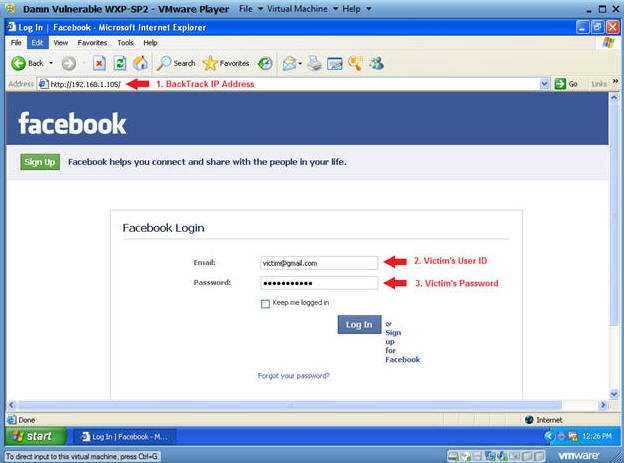Expand the Links toolbar chevron
The image size is (624, 463).
pyautogui.click(x=615, y=81)
